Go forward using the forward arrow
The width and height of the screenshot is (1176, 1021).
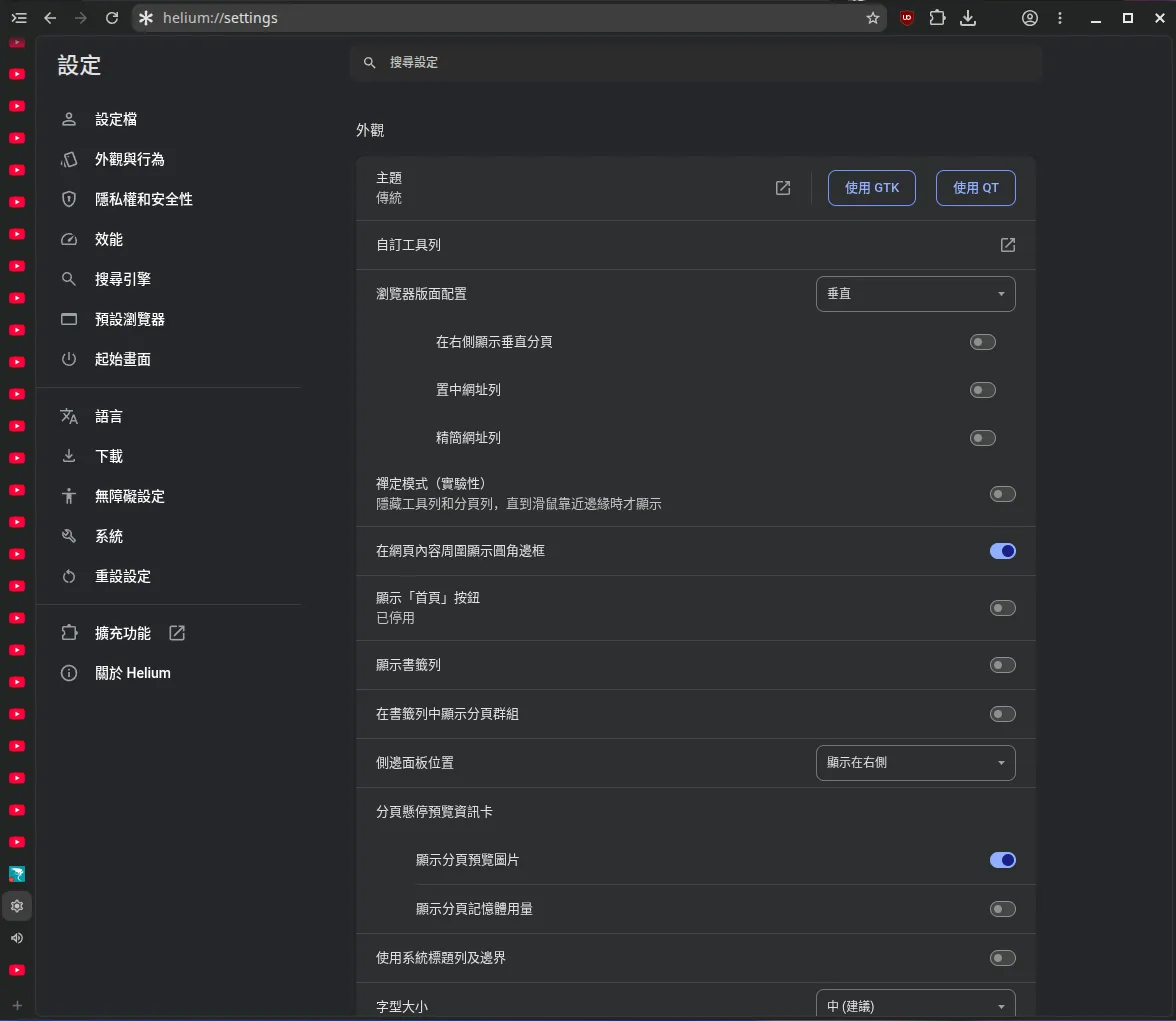pos(80,18)
